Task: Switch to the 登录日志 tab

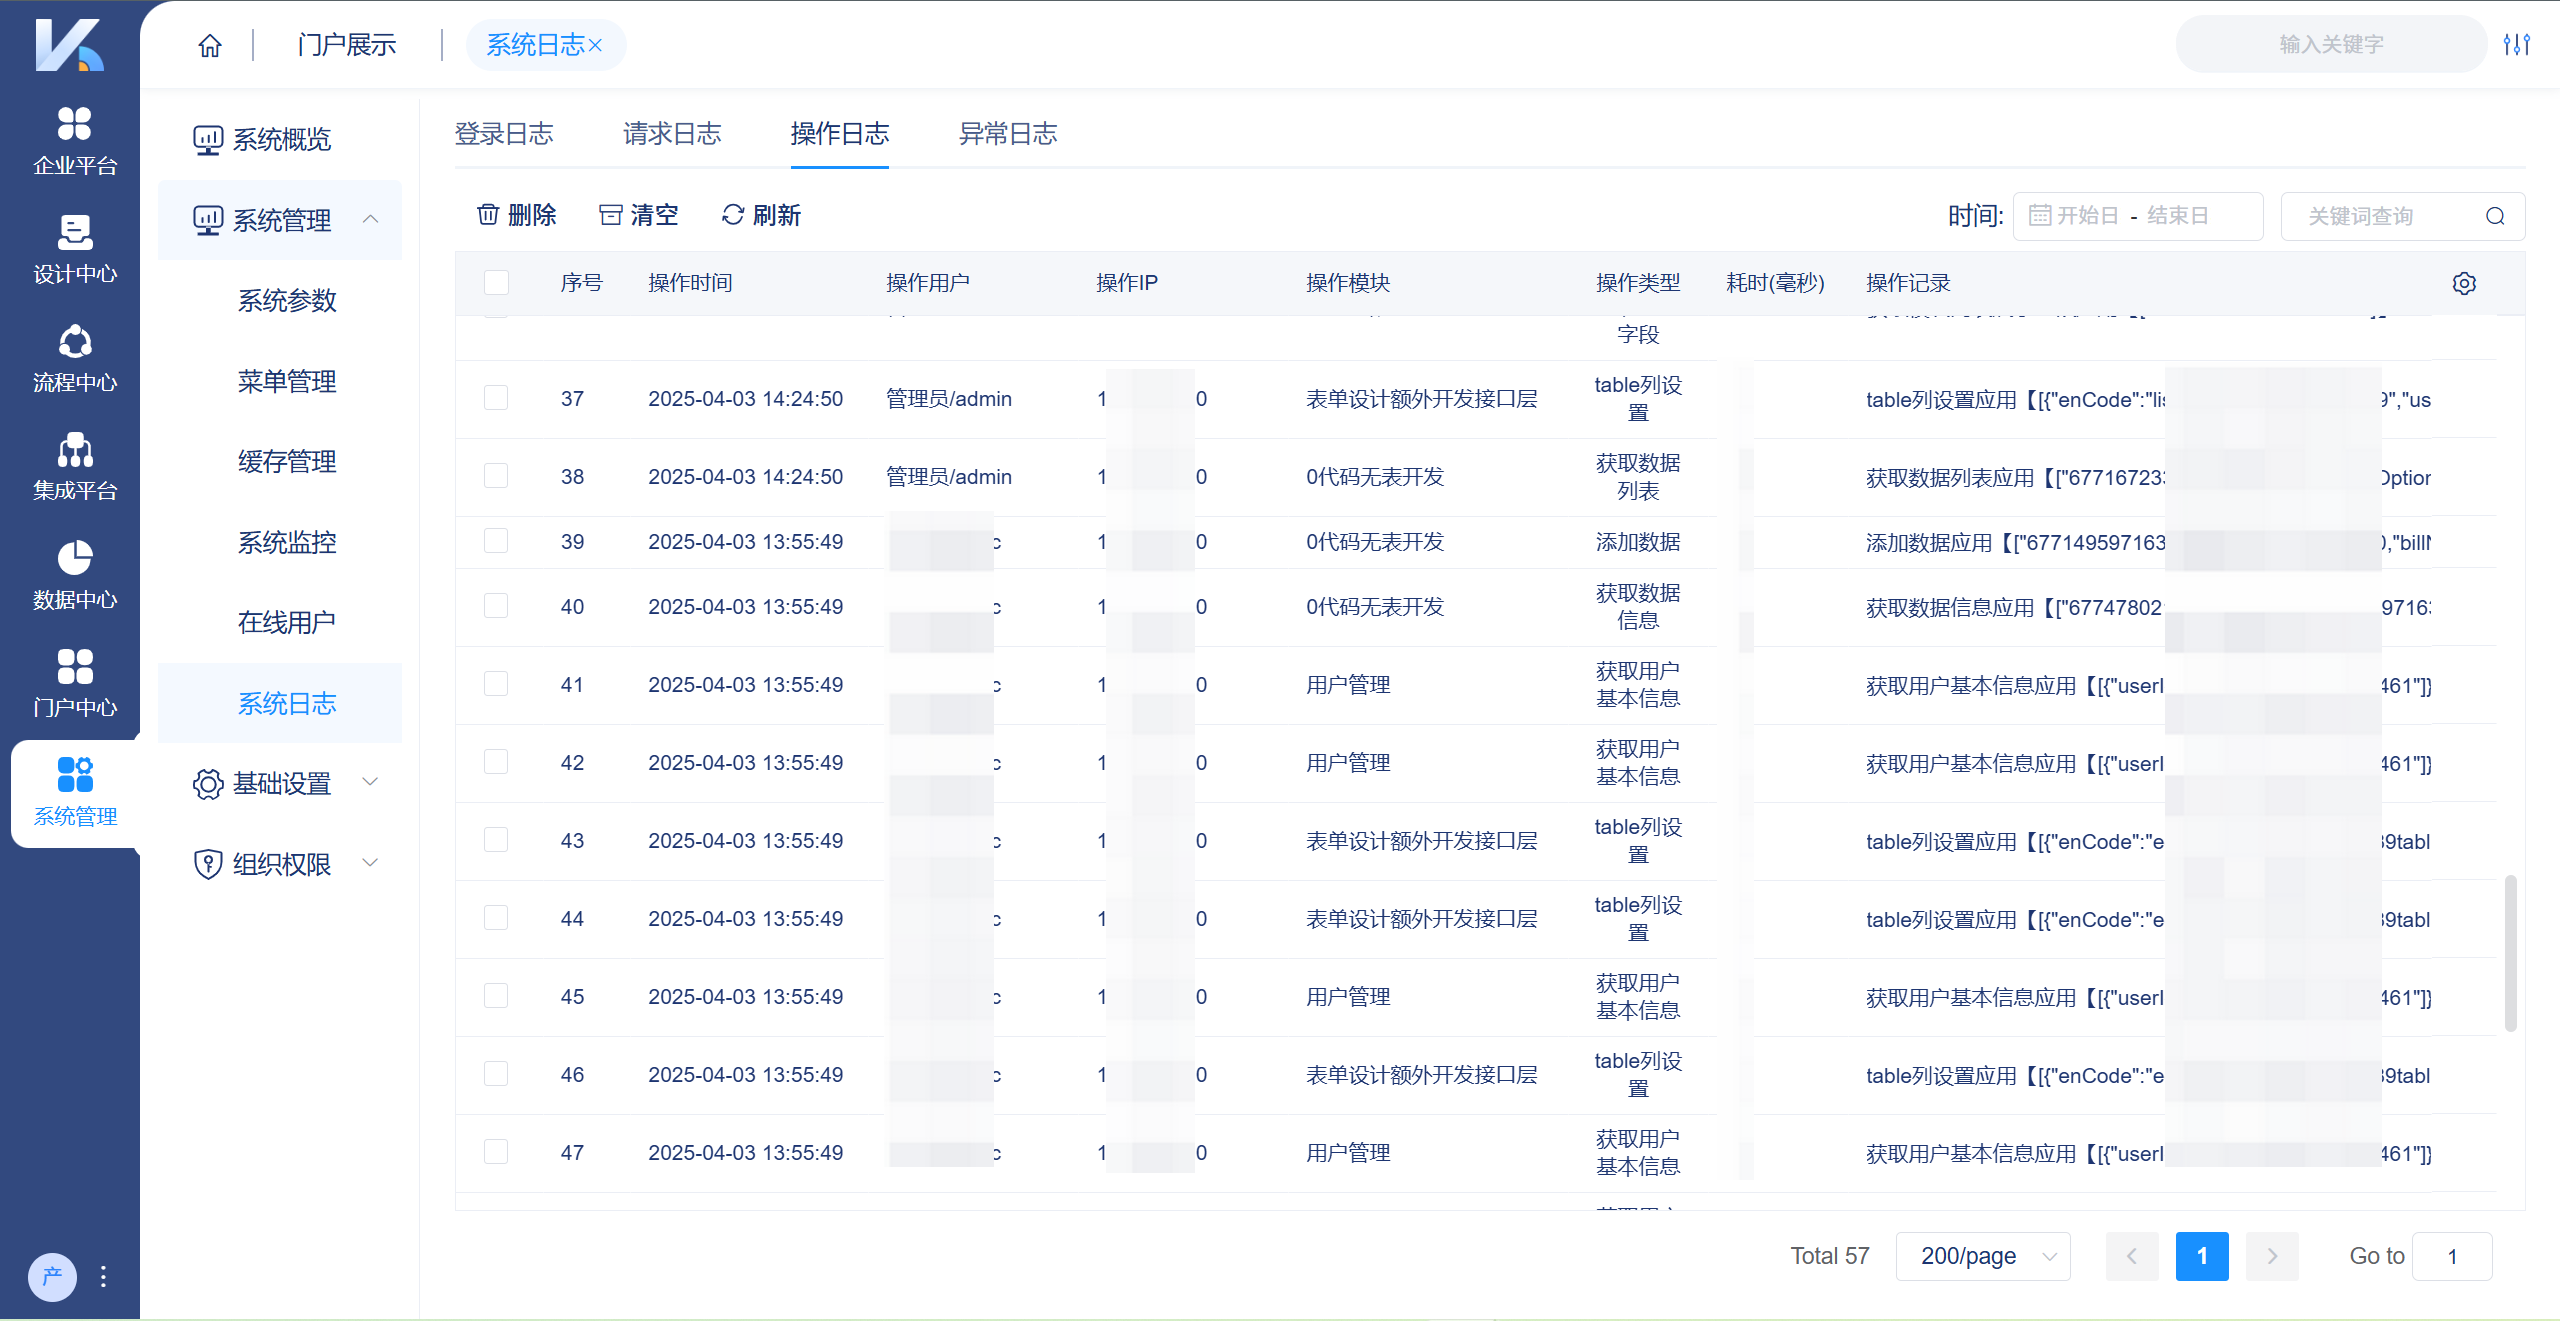Action: click(503, 134)
